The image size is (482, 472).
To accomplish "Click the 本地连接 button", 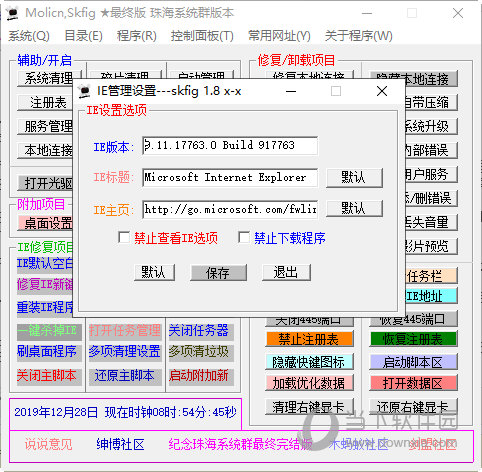I will click(x=45, y=150).
